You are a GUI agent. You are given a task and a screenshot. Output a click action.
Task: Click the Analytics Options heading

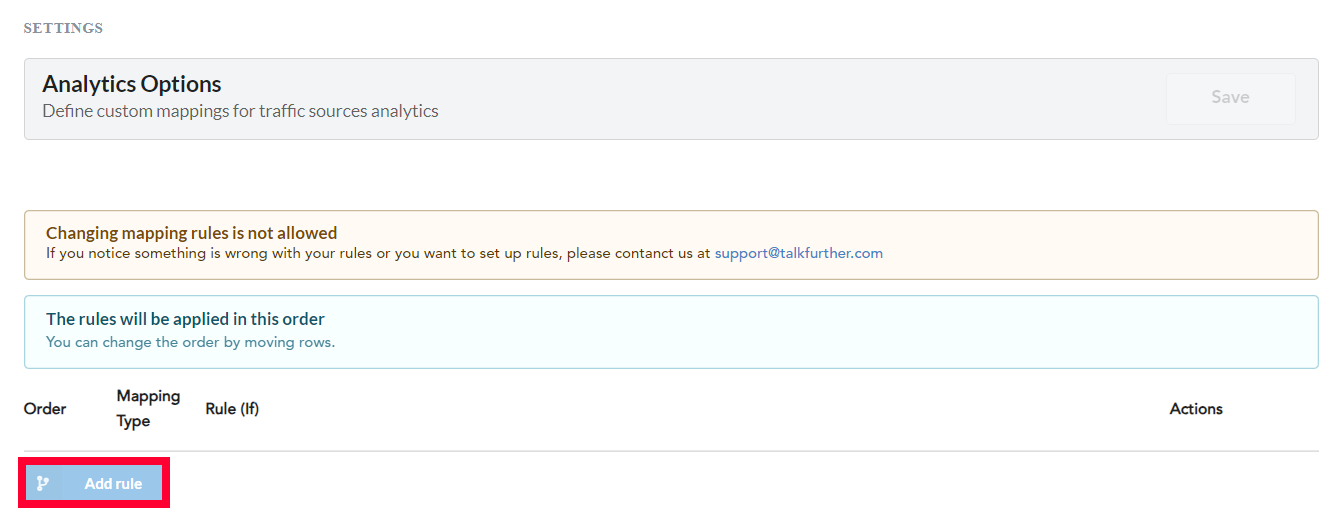(x=132, y=84)
